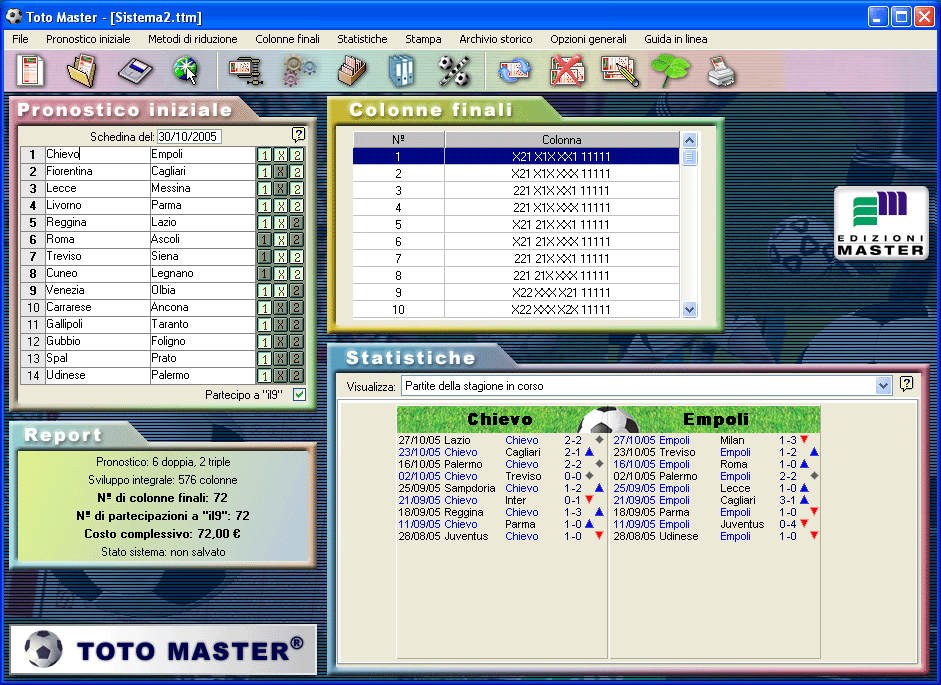Select column row 5 "X21 21X XX1 11111"
This screenshot has height=685, width=941.
pyautogui.click(x=516, y=225)
